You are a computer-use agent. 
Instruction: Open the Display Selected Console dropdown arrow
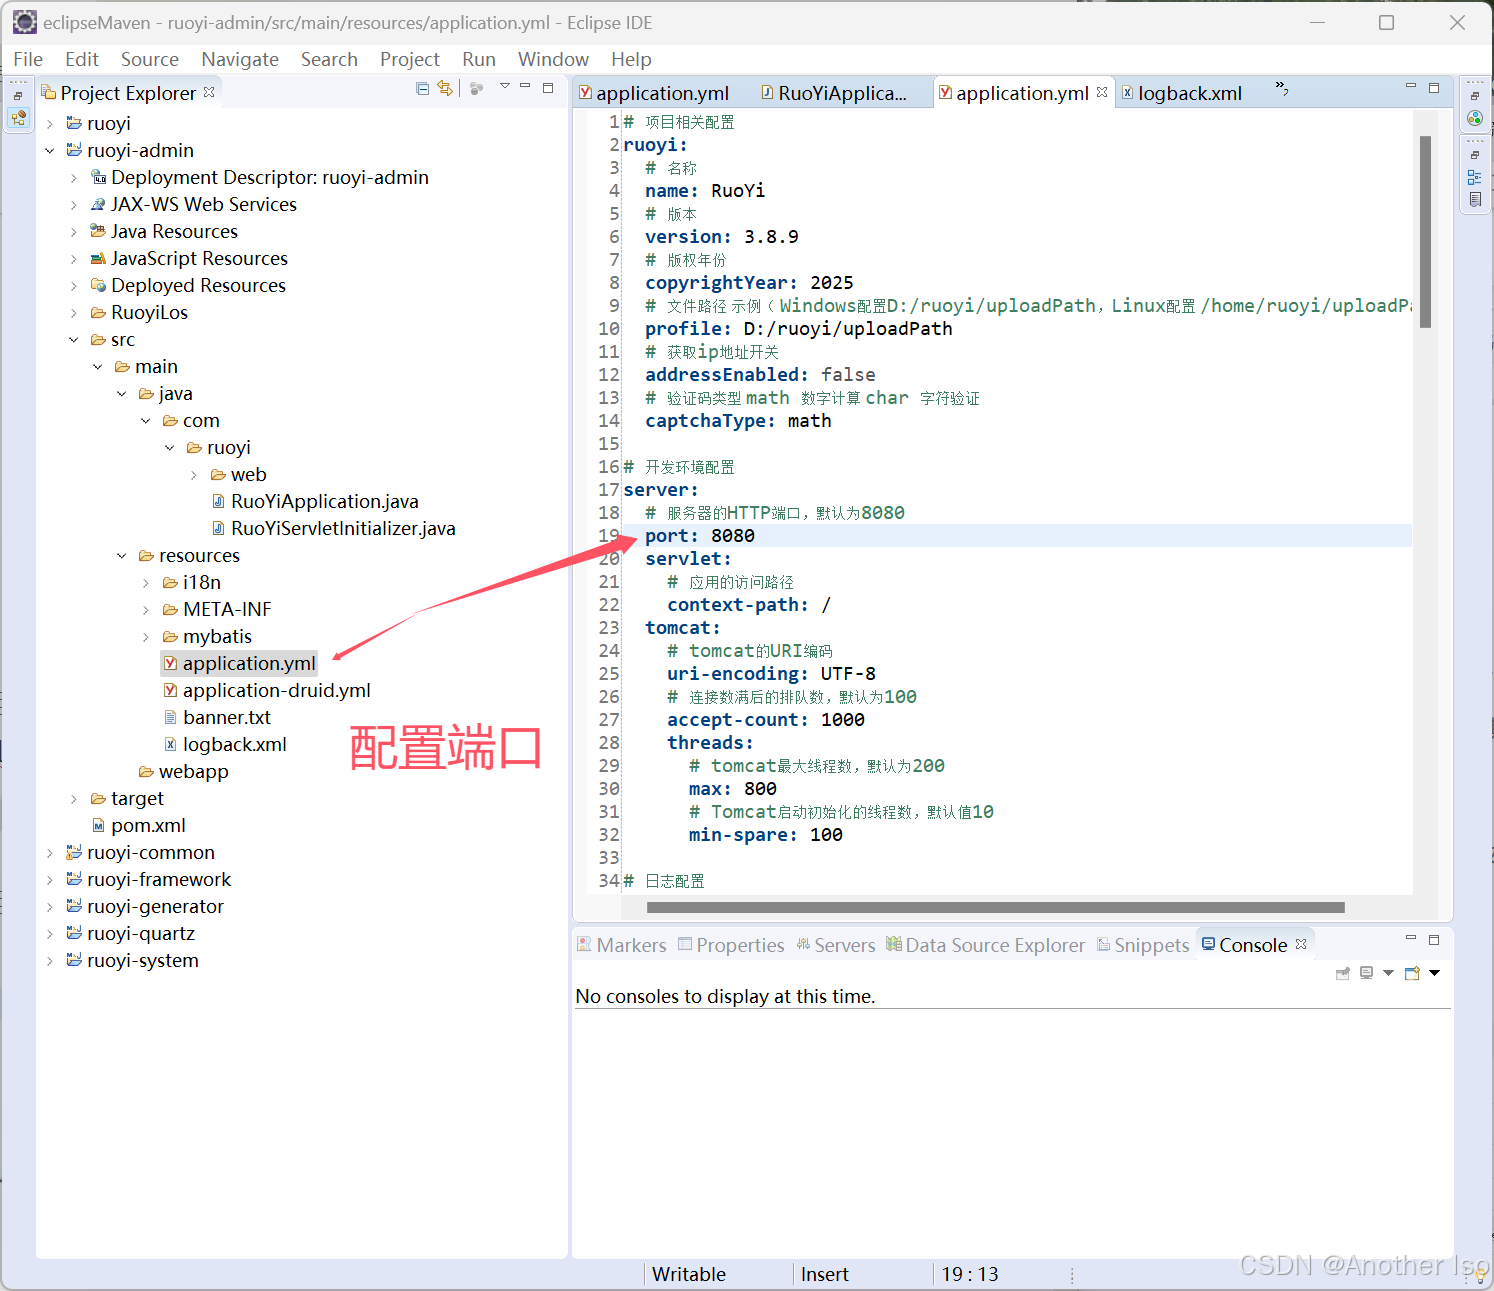[x=1388, y=973]
